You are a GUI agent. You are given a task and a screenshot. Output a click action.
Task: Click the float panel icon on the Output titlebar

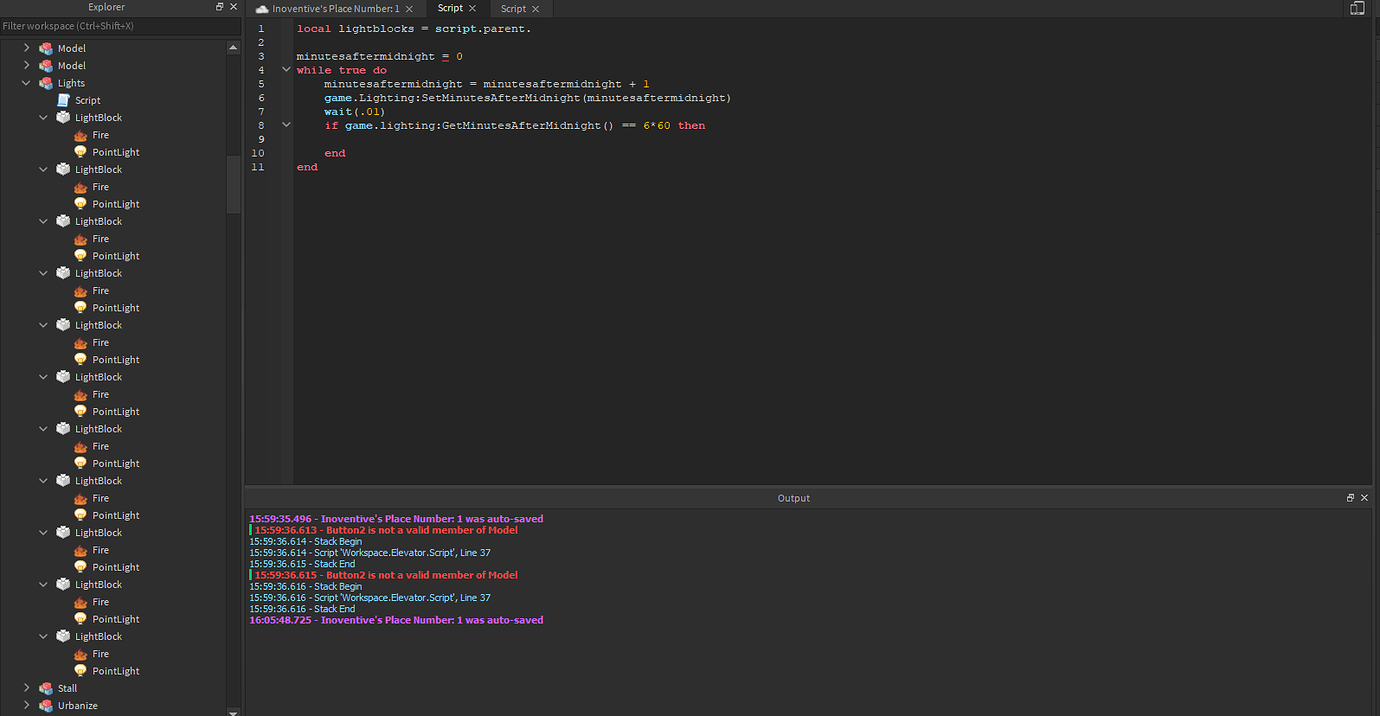point(1350,497)
